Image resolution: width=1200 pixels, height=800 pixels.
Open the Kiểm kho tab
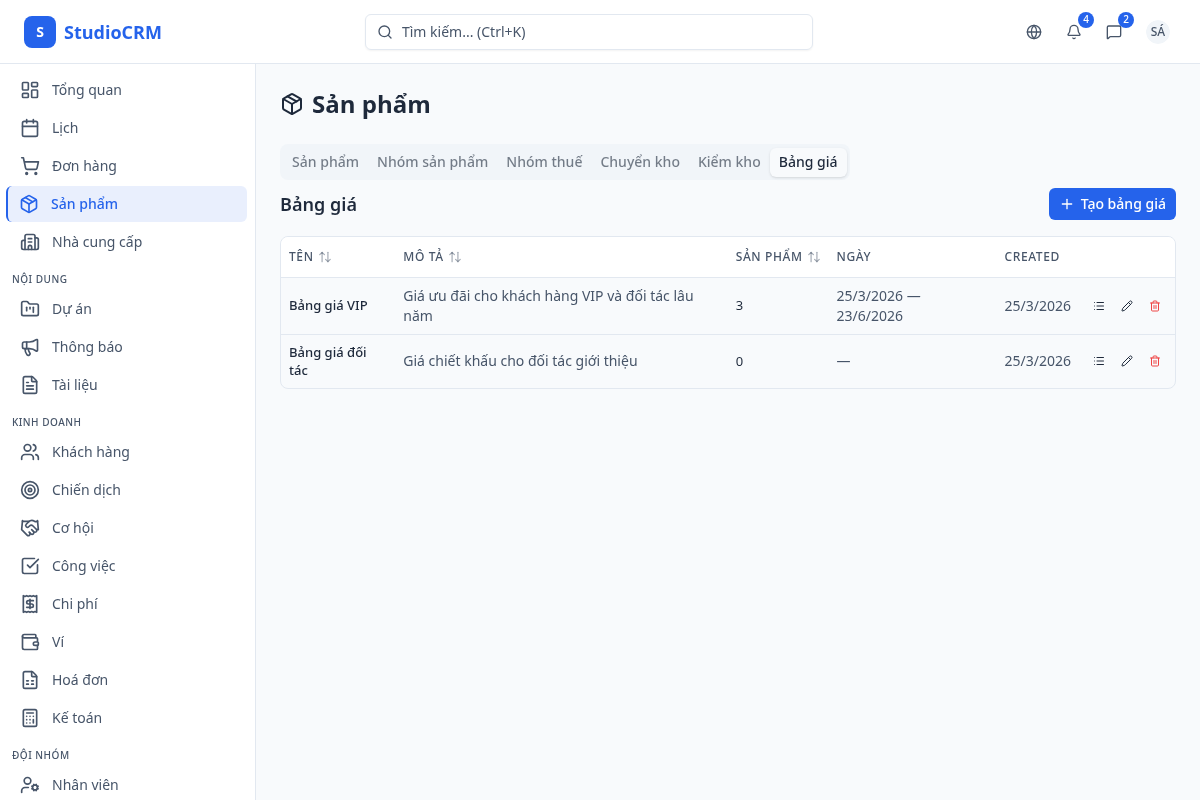[729, 162]
